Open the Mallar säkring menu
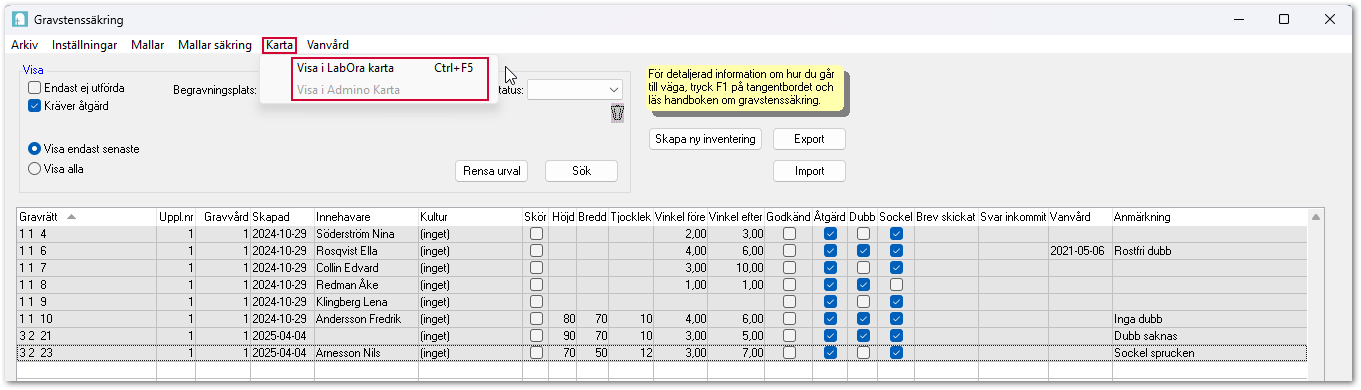The image size is (1361, 390). (x=215, y=45)
